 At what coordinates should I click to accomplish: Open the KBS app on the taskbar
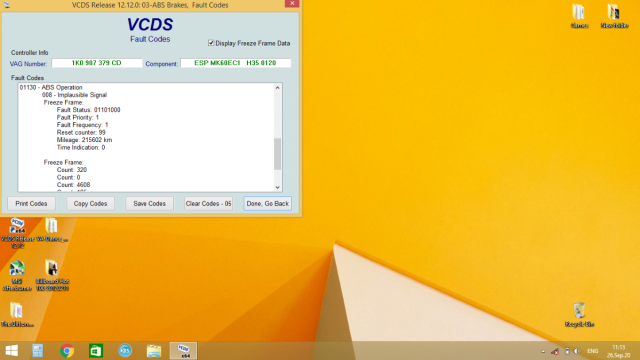click(x=125, y=351)
